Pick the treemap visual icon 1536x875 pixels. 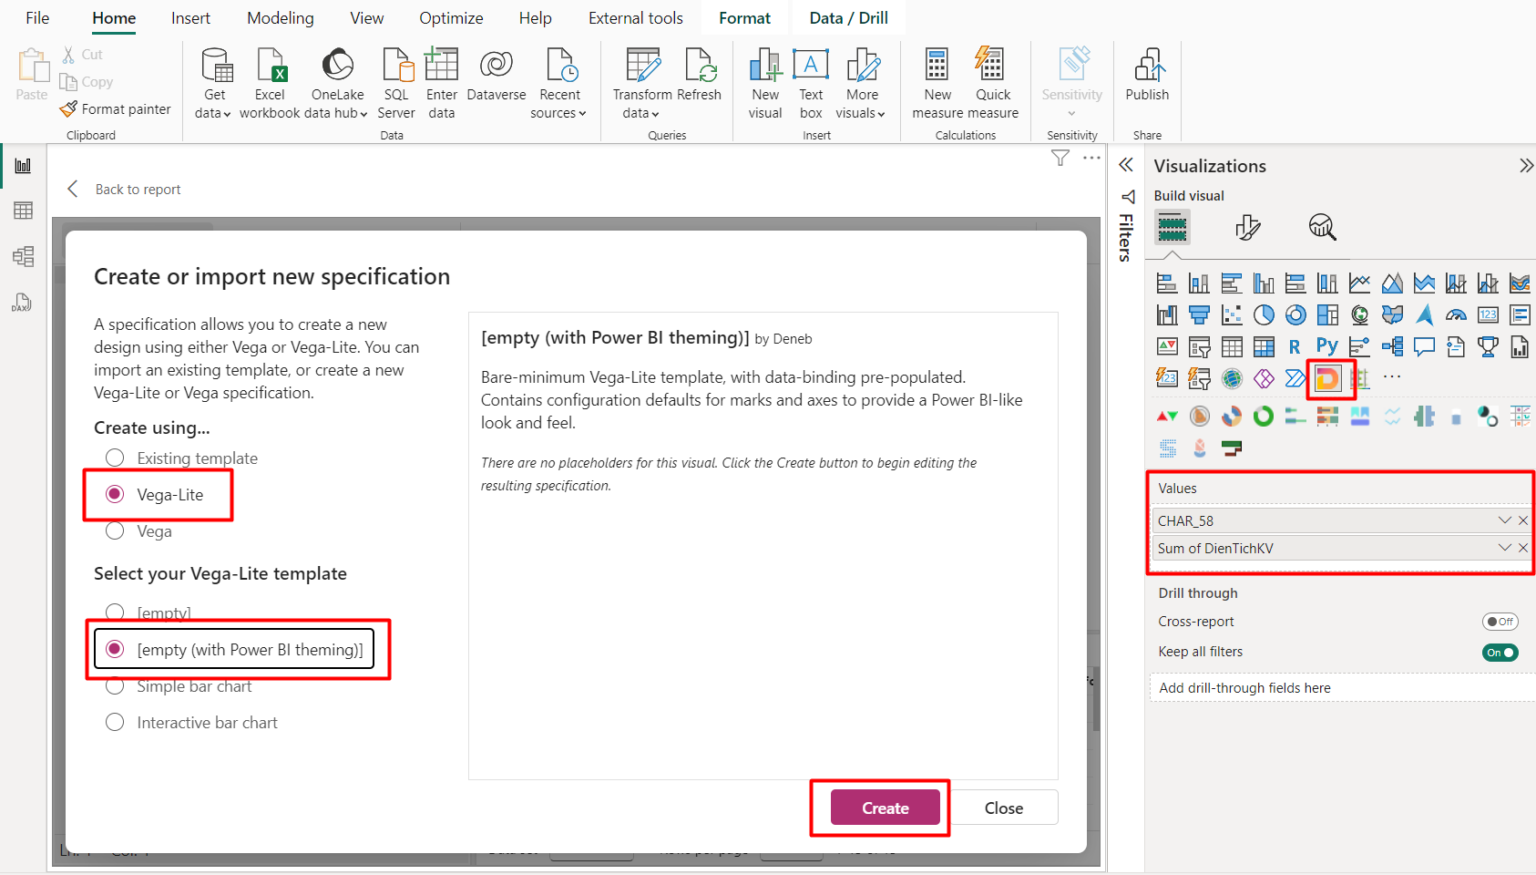[x=1327, y=315]
